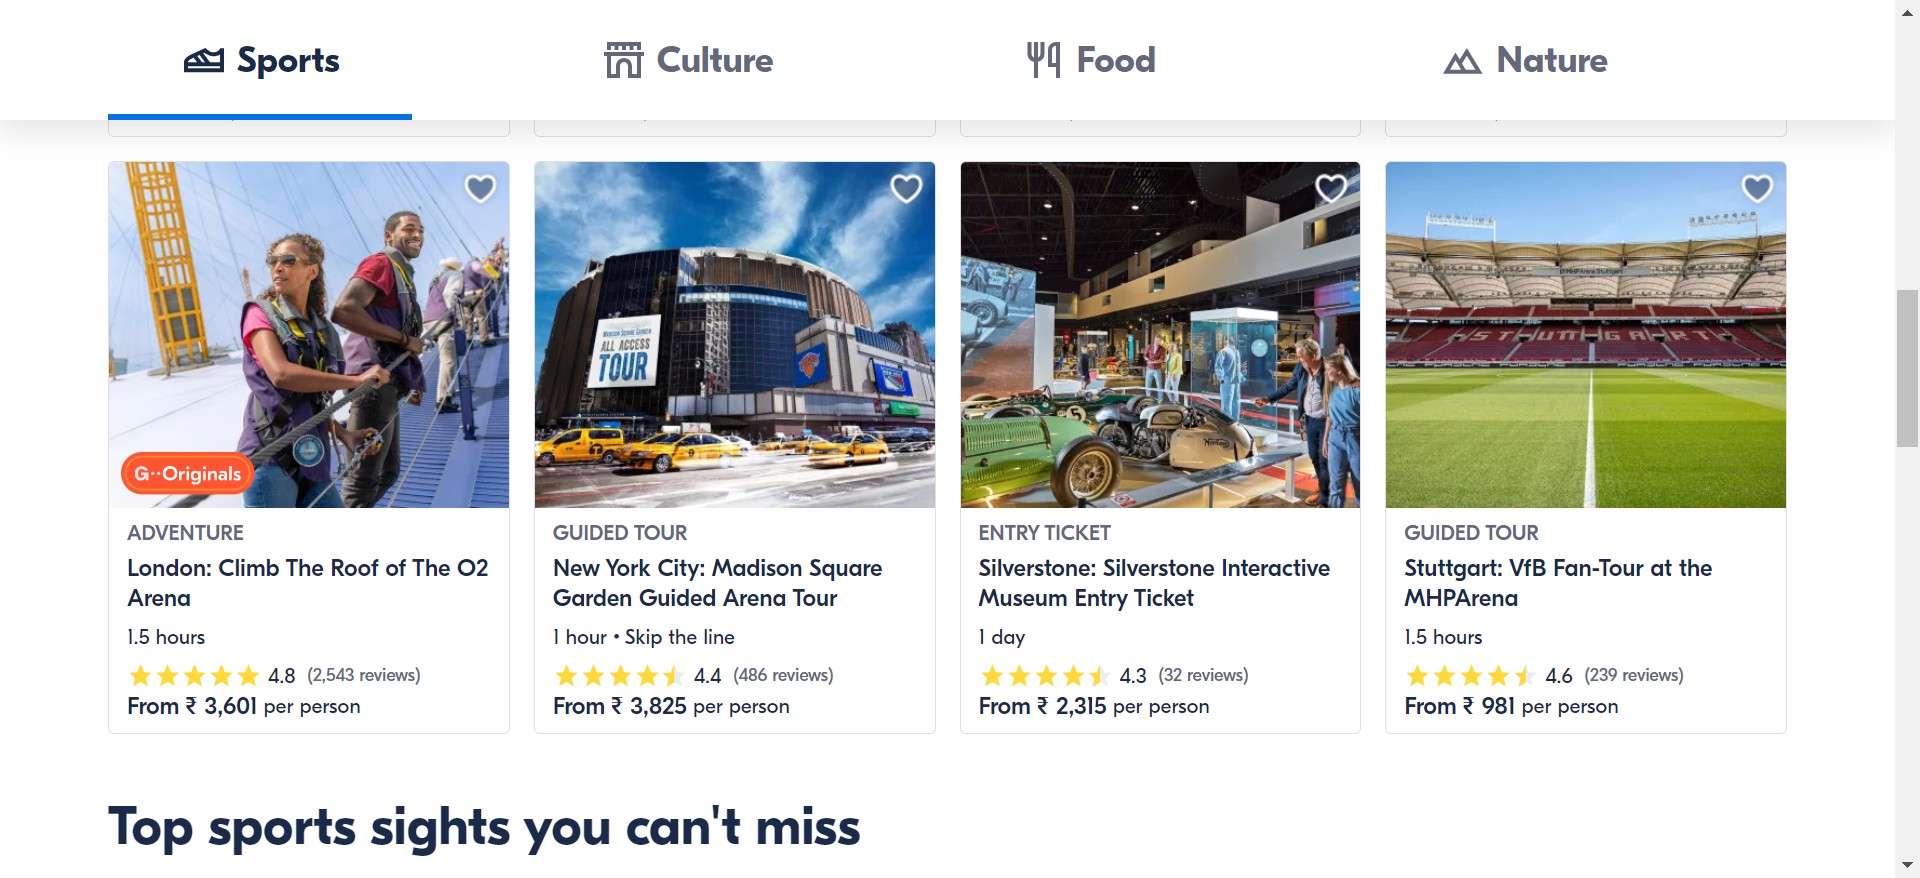The height and width of the screenshot is (878, 1920).
Task: Click the Culture museum icon
Action: [623, 61]
